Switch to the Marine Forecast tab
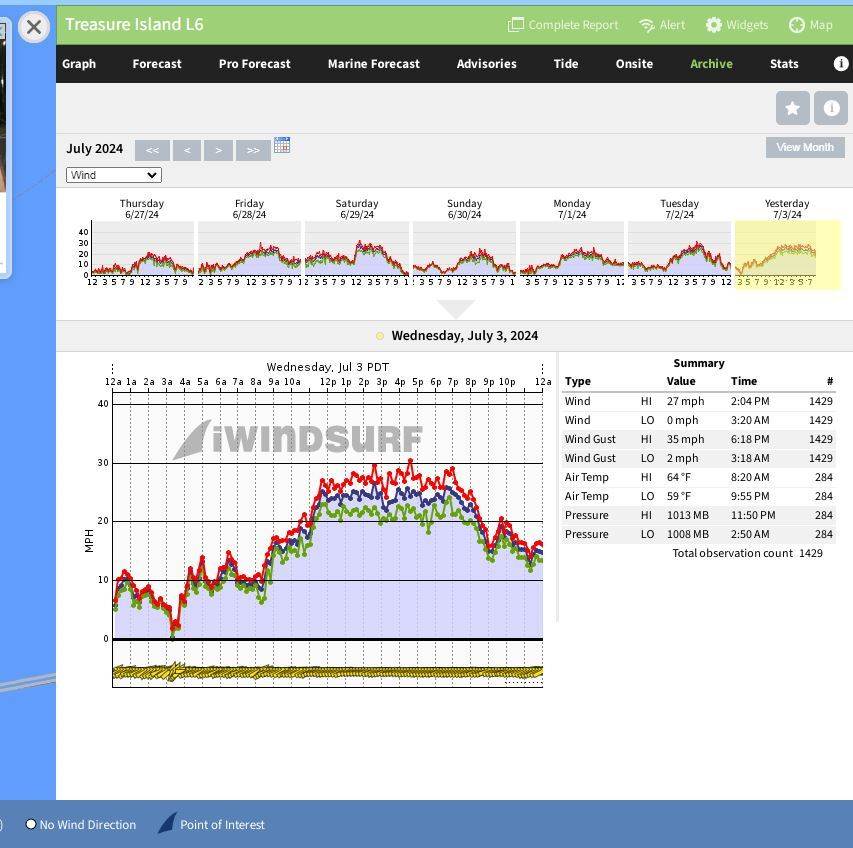 (x=373, y=64)
